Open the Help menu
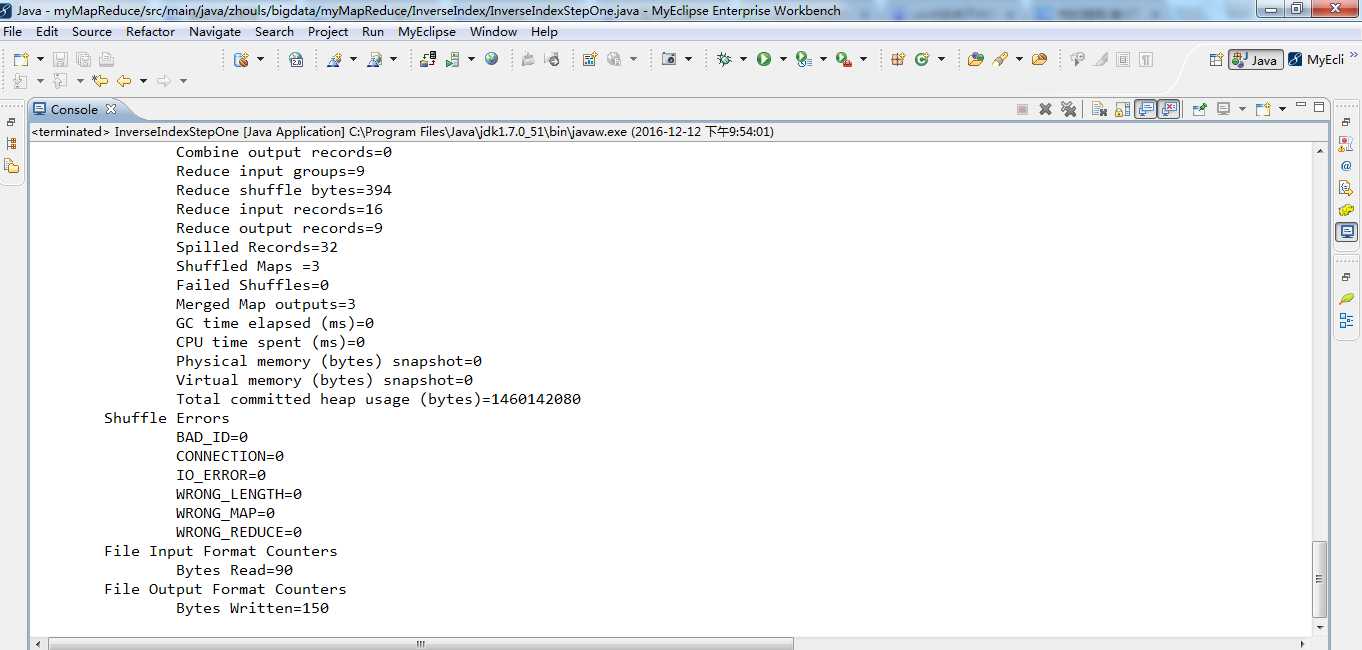The width and height of the screenshot is (1362, 650). tap(544, 31)
